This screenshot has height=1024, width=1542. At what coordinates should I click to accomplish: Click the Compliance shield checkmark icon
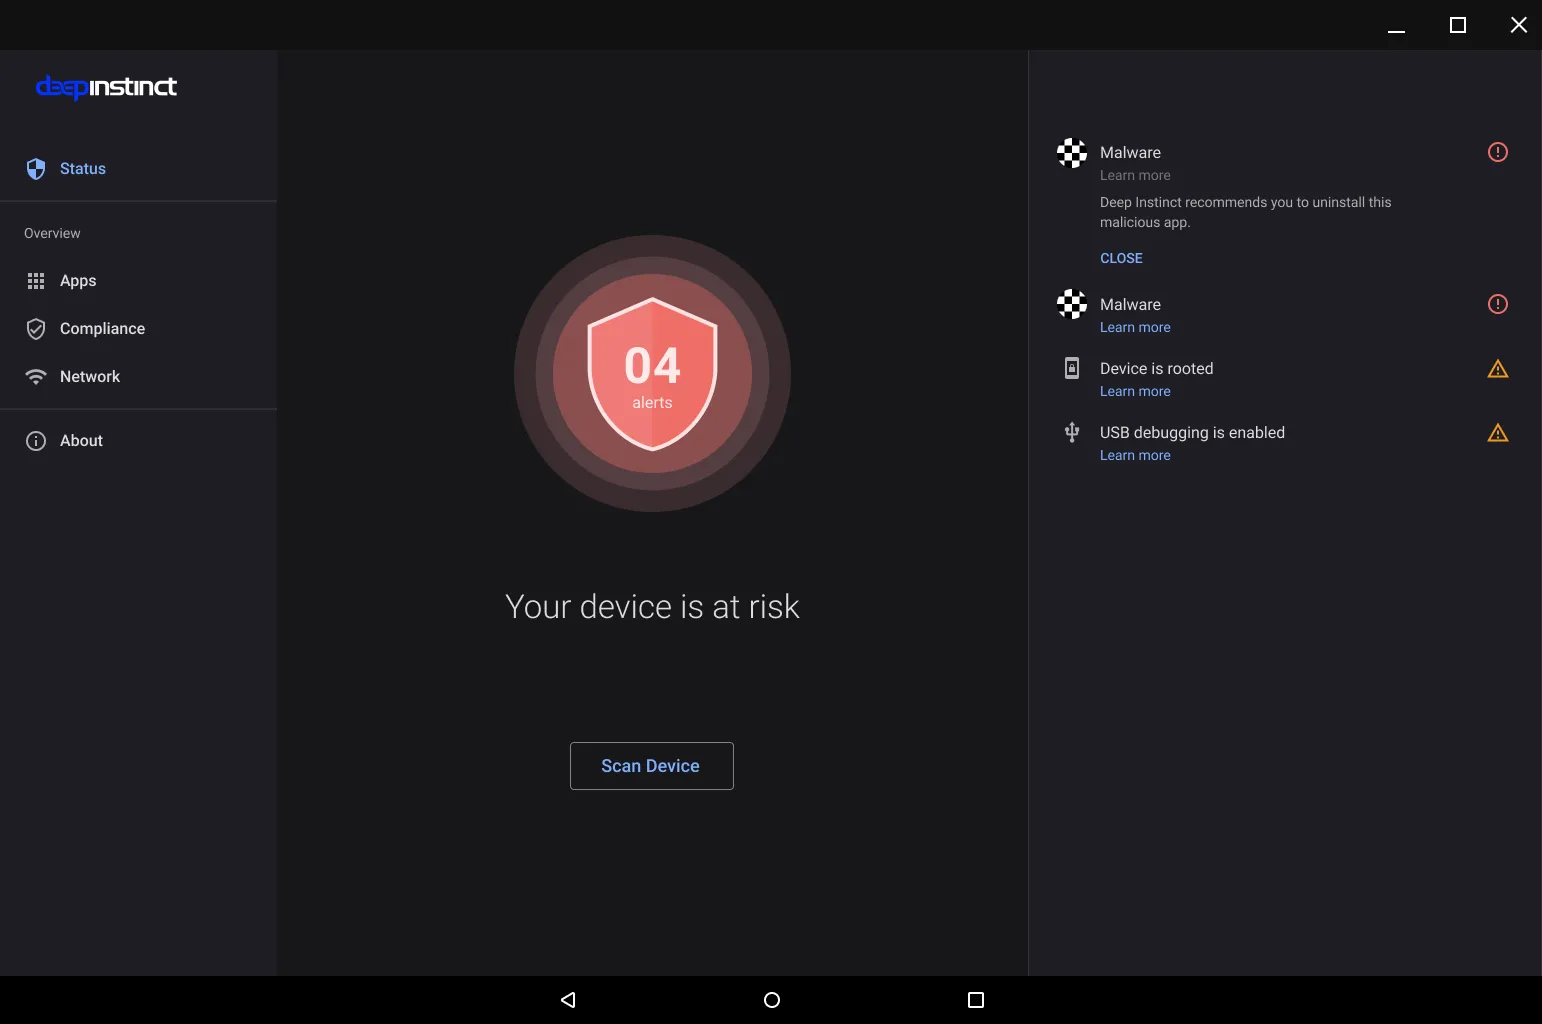(x=36, y=329)
